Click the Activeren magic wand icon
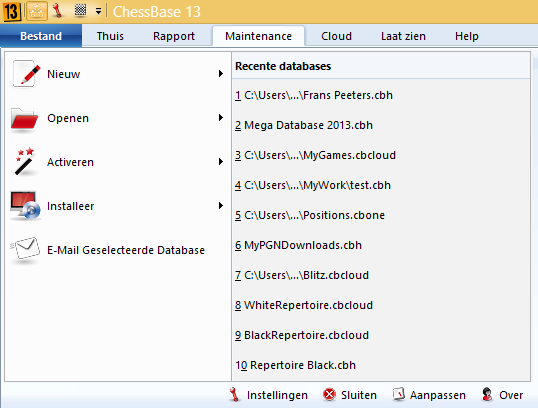Viewport: 538px width, 408px height. (x=25, y=161)
